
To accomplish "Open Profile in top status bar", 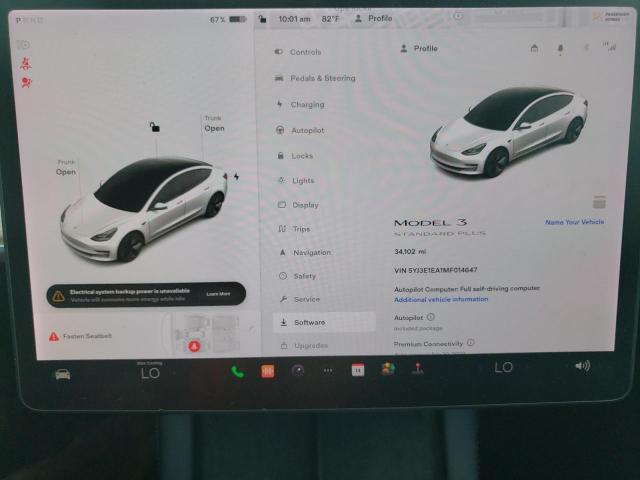I will click(x=373, y=18).
